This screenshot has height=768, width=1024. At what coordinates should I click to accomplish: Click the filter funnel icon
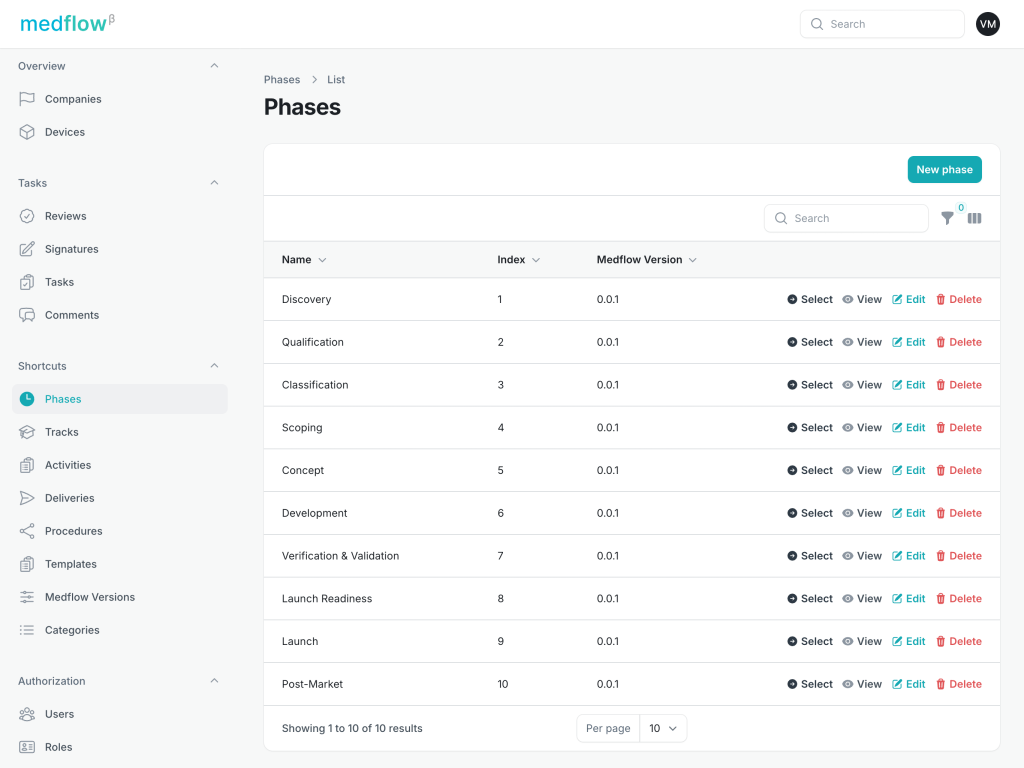point(947,218)
